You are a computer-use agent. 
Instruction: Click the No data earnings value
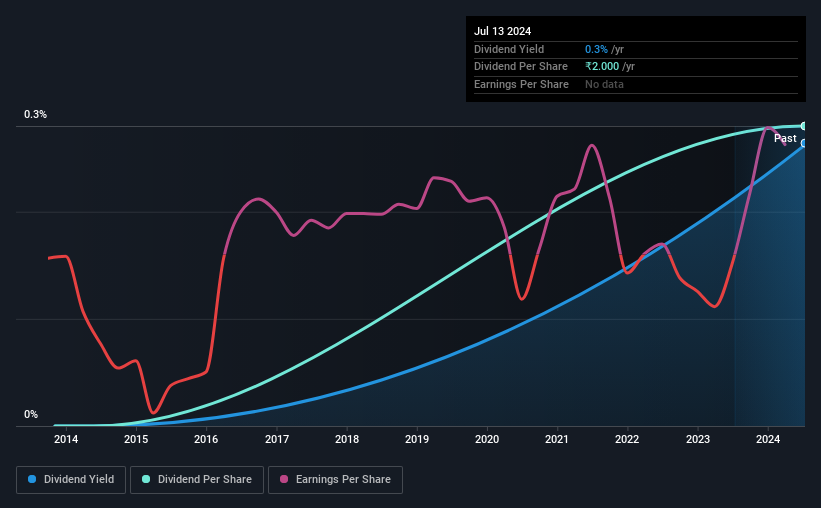click(x=604, y=84)
